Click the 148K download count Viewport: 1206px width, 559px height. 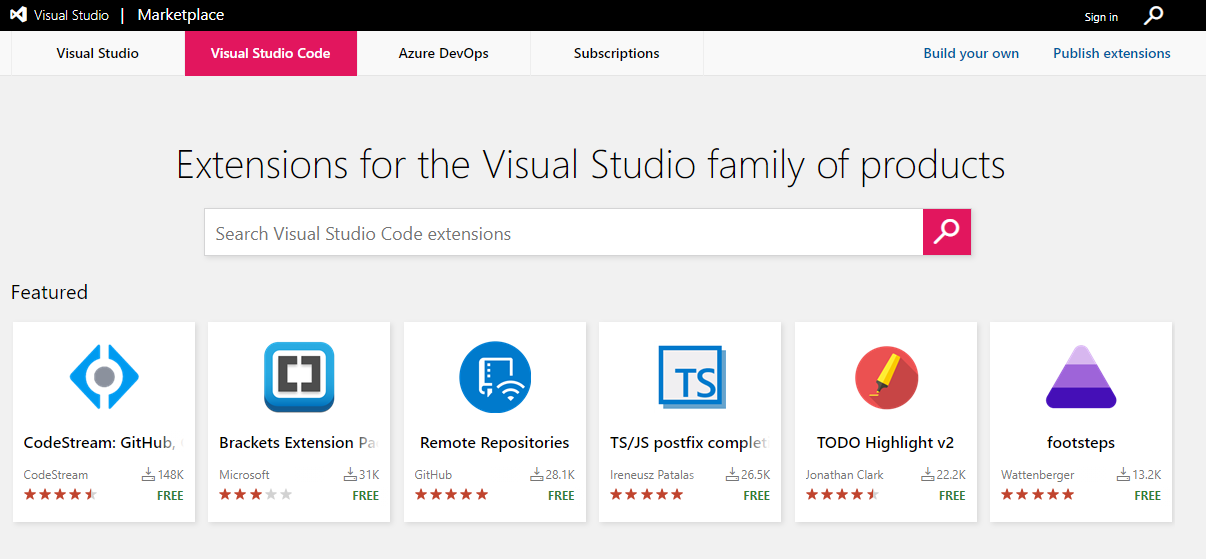click(171, 475)
